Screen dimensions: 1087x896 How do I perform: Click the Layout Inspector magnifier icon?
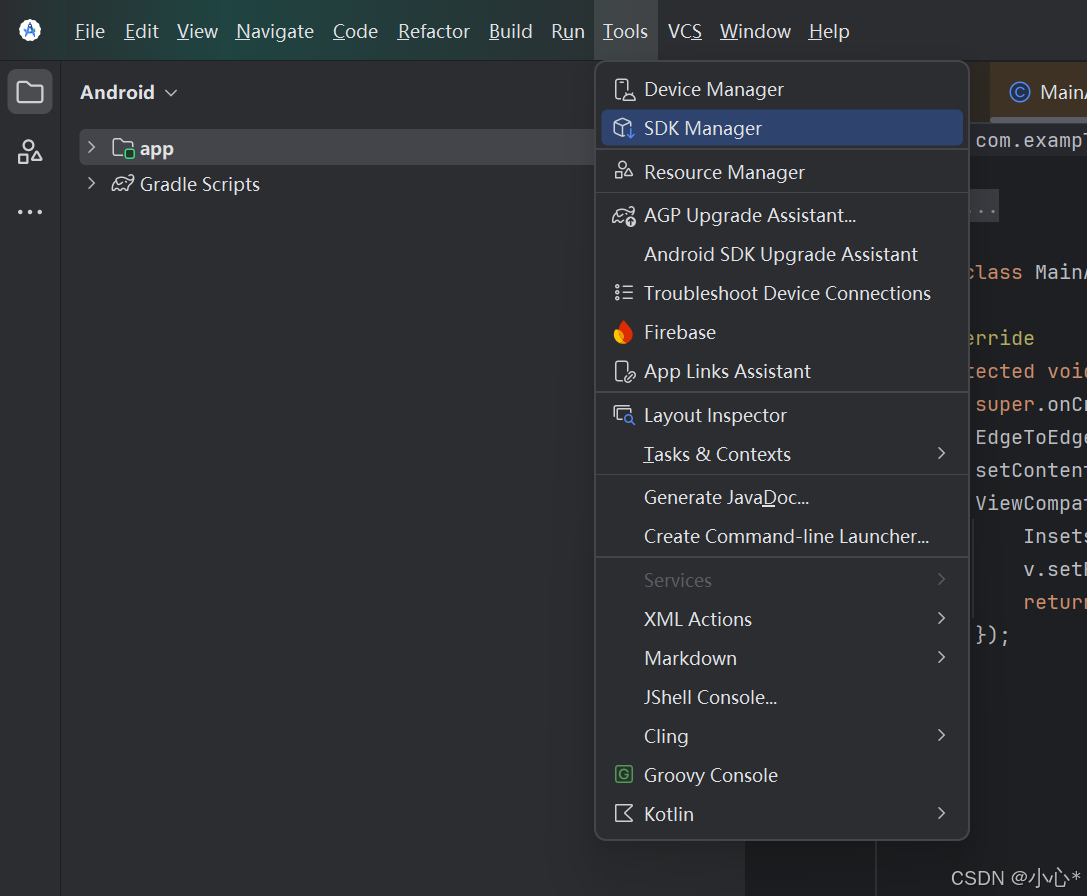624,415
